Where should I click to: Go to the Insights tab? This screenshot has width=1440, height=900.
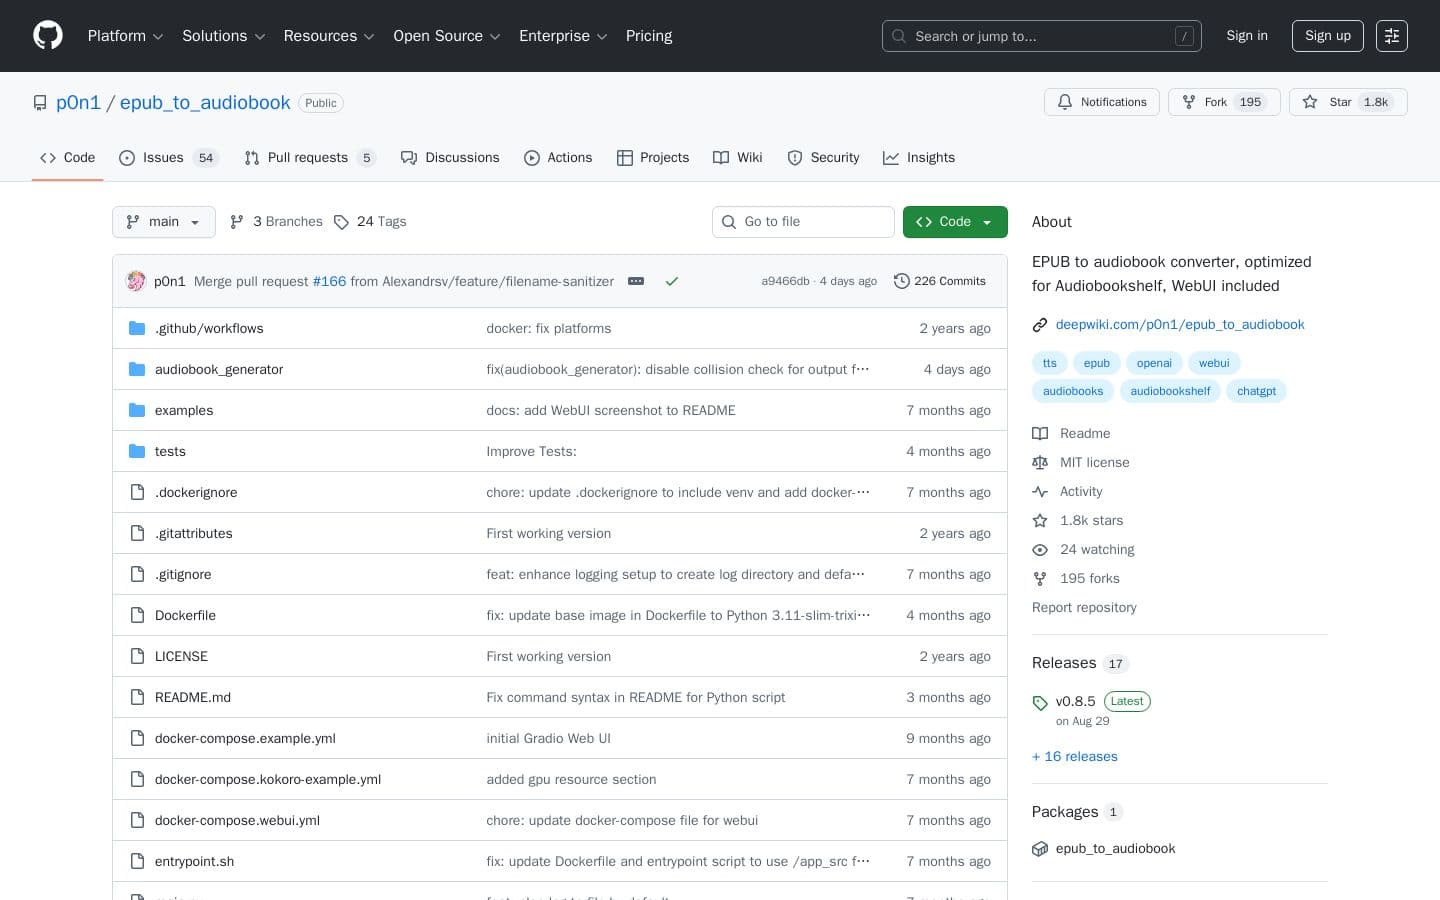919,158
